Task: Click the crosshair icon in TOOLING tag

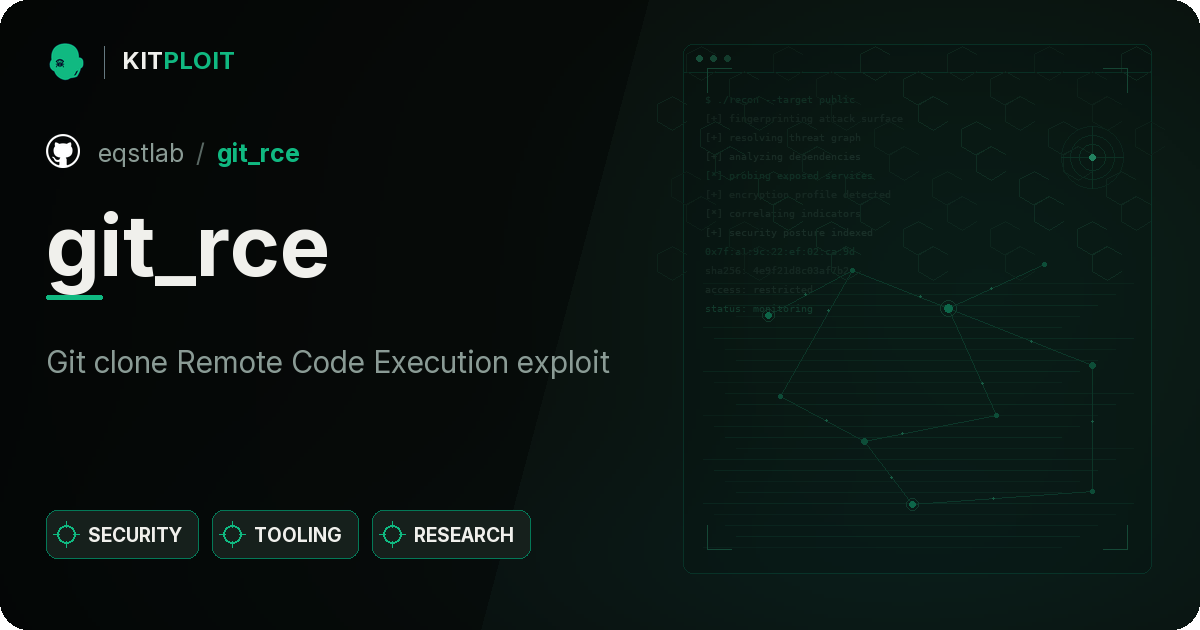Action: pyautogui.click(x=233, y=535)
